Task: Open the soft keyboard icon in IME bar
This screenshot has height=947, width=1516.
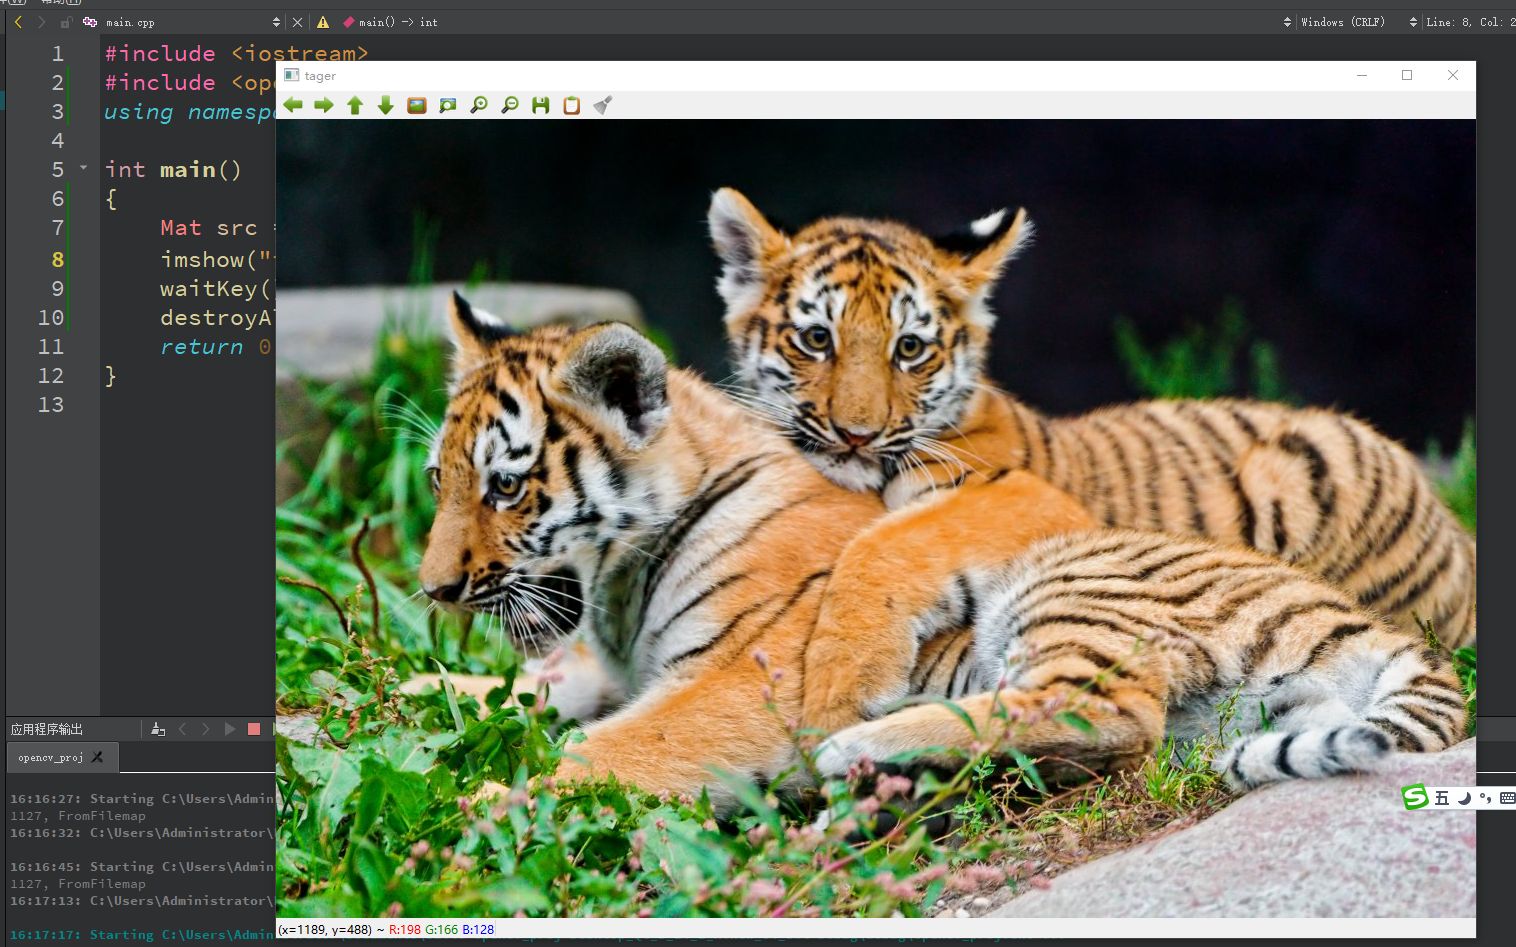Action: (x=1507, y=797)
